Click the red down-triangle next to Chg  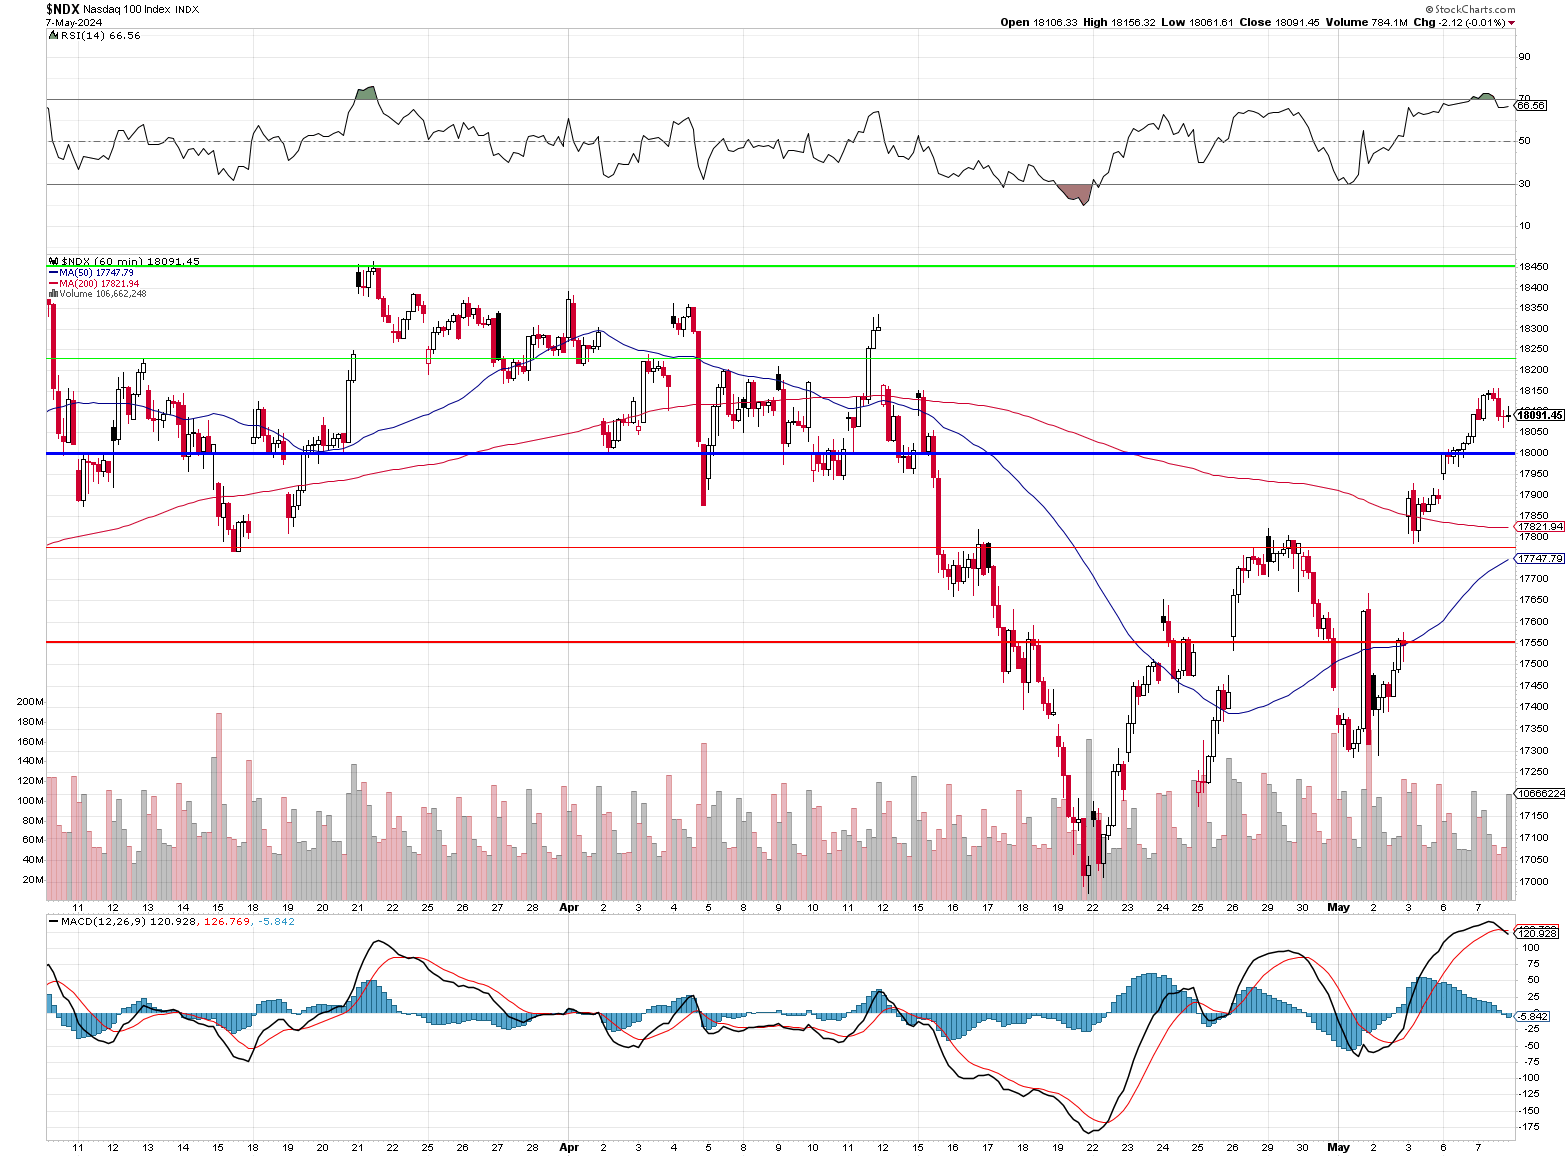coord(1511,23)
